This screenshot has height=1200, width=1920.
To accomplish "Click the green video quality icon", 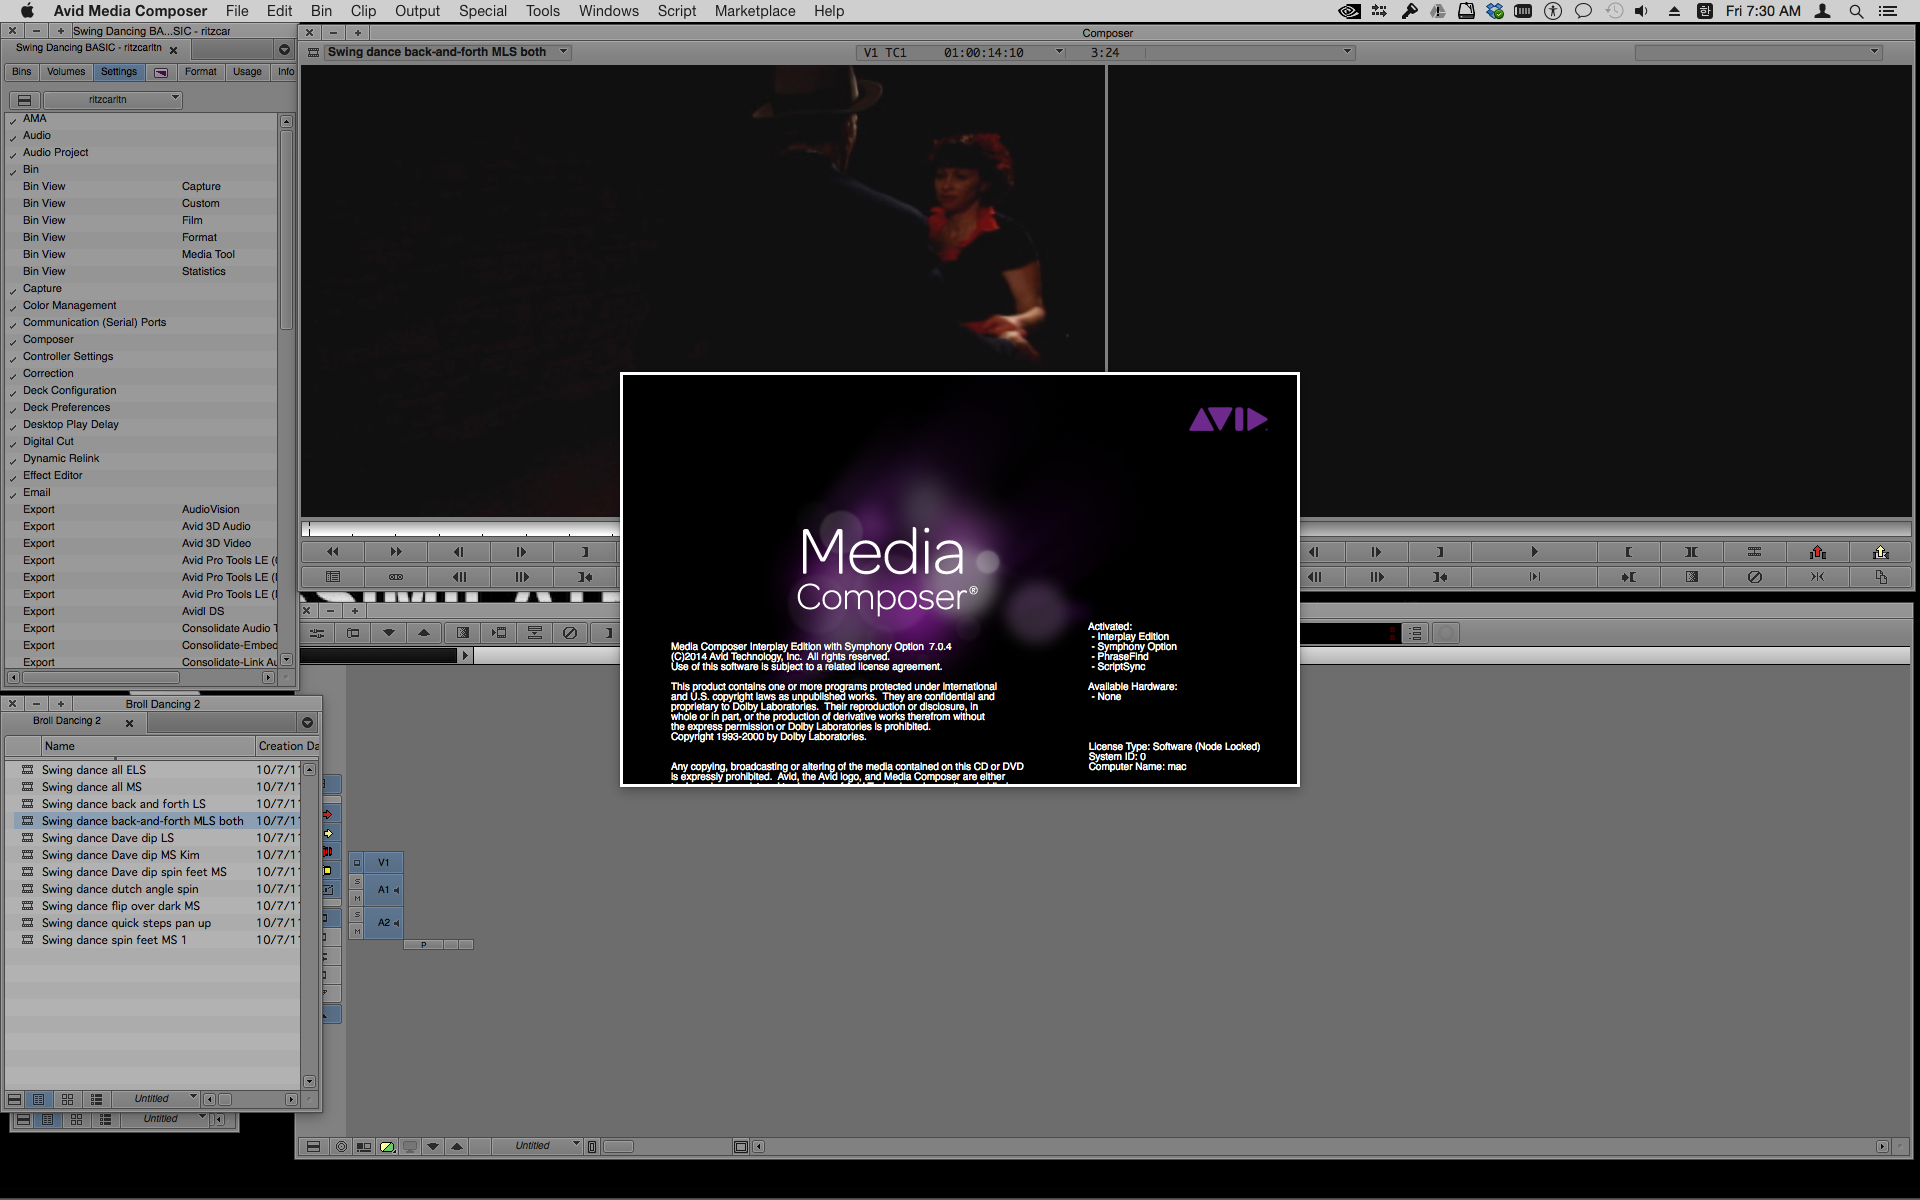I will (x=387, y=1147).
